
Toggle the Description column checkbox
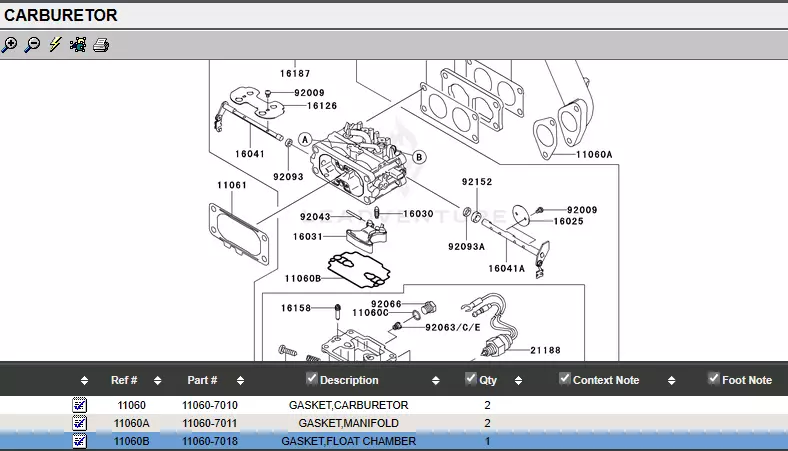pyautogui.click(x=312, y=379)
